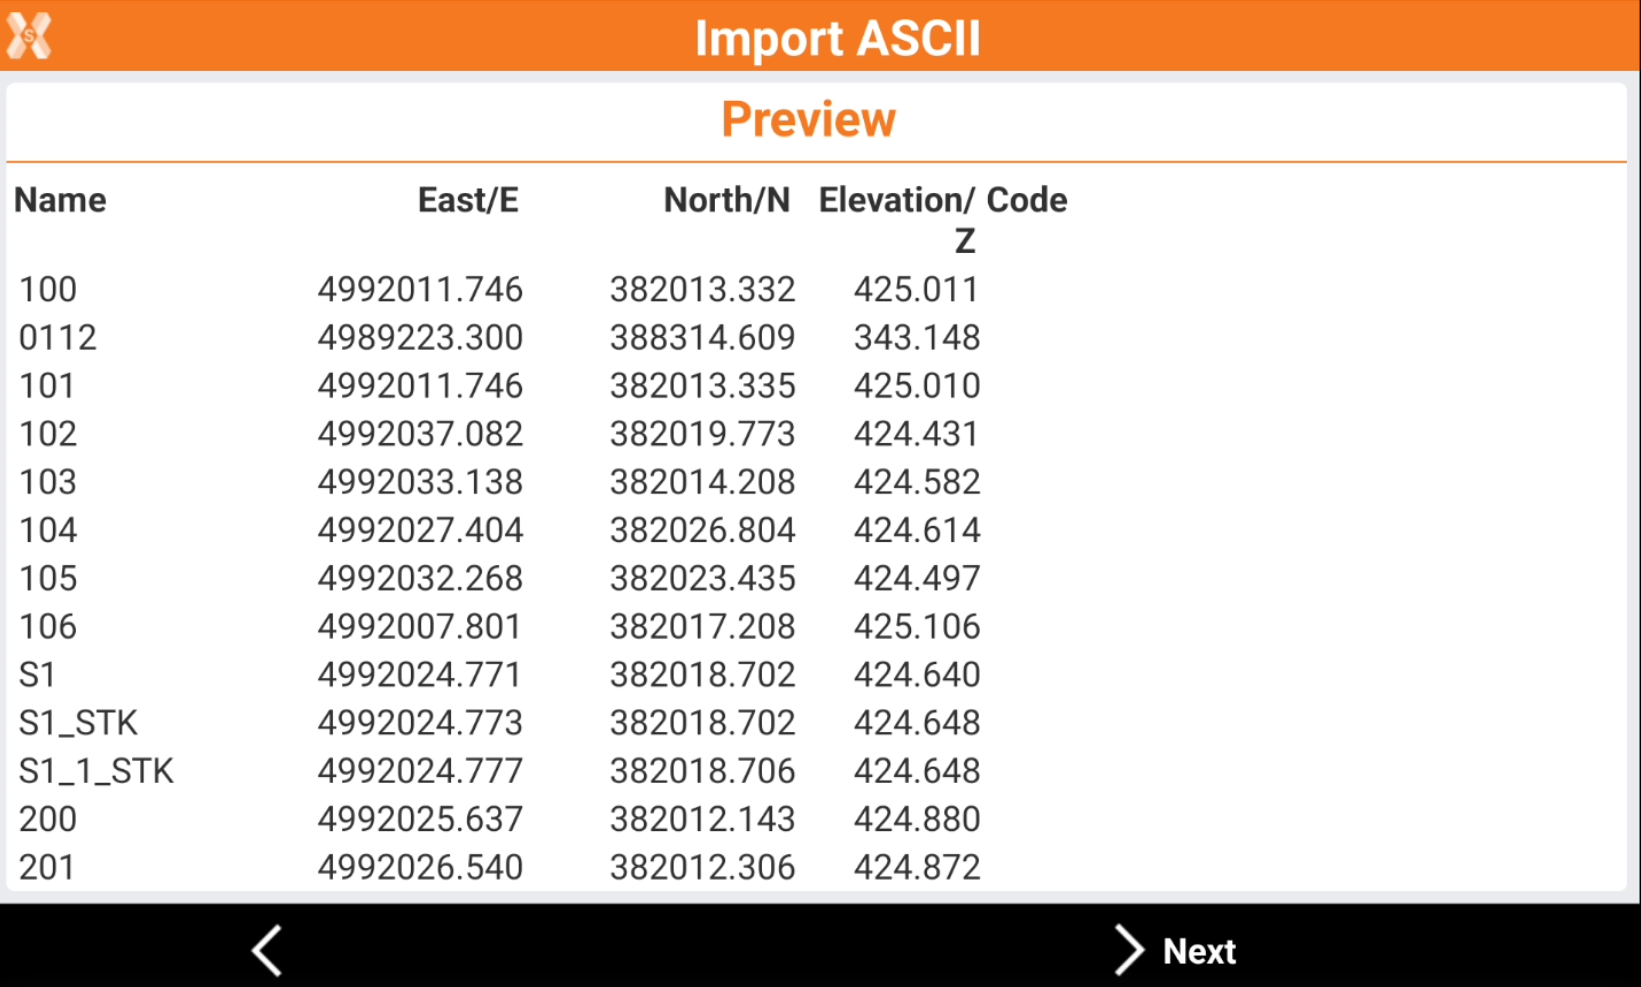Click the Preview heading
The width and height of the screenshot is (1641, 987).
coord(808,120)
